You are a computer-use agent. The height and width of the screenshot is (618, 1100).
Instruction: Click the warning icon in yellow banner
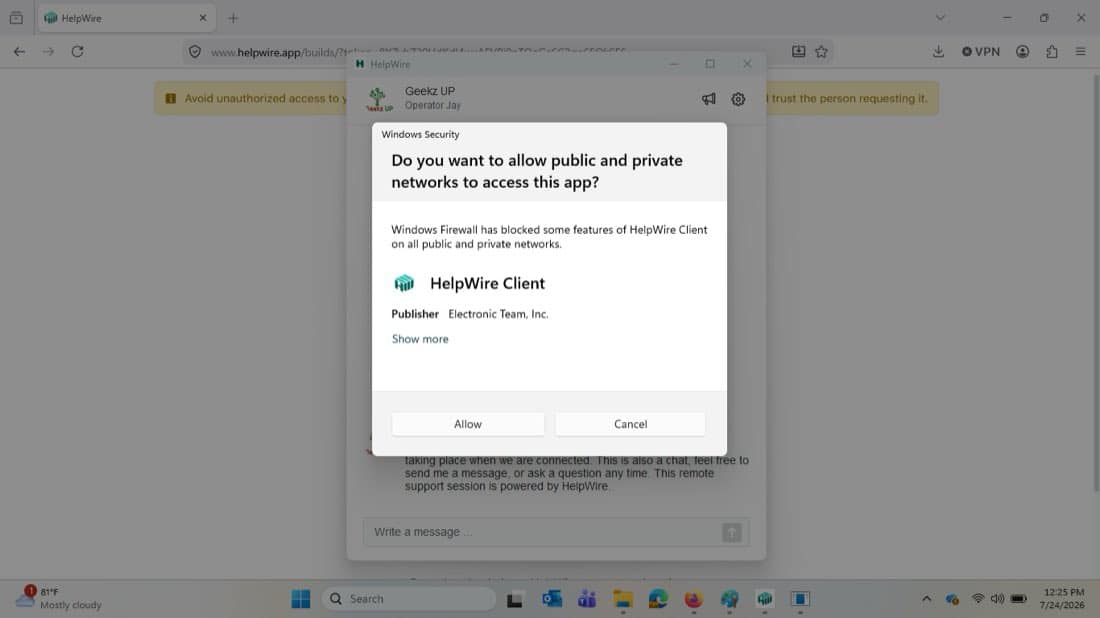click(170, 98)
